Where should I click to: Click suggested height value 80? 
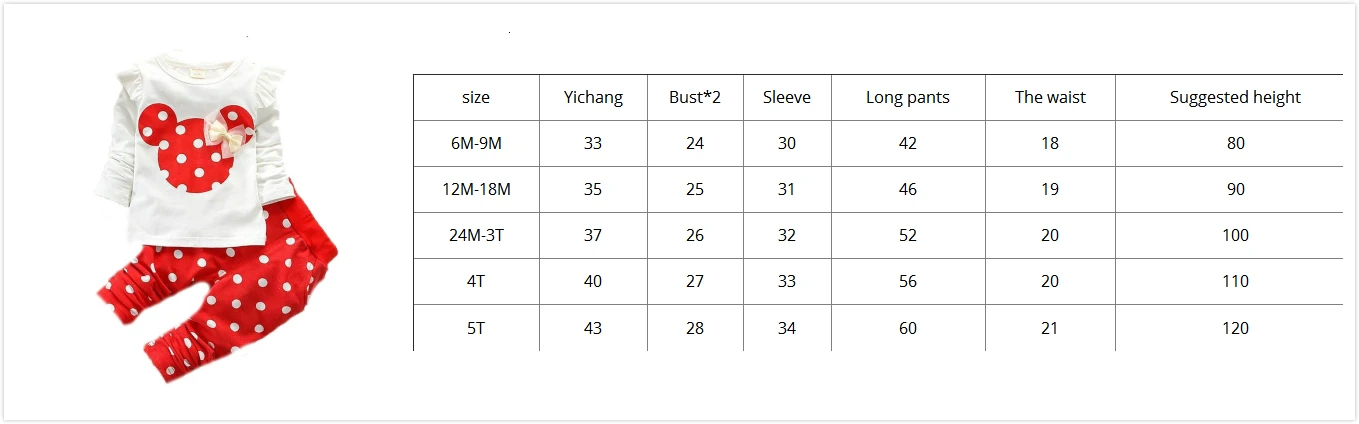[1236, 143]
